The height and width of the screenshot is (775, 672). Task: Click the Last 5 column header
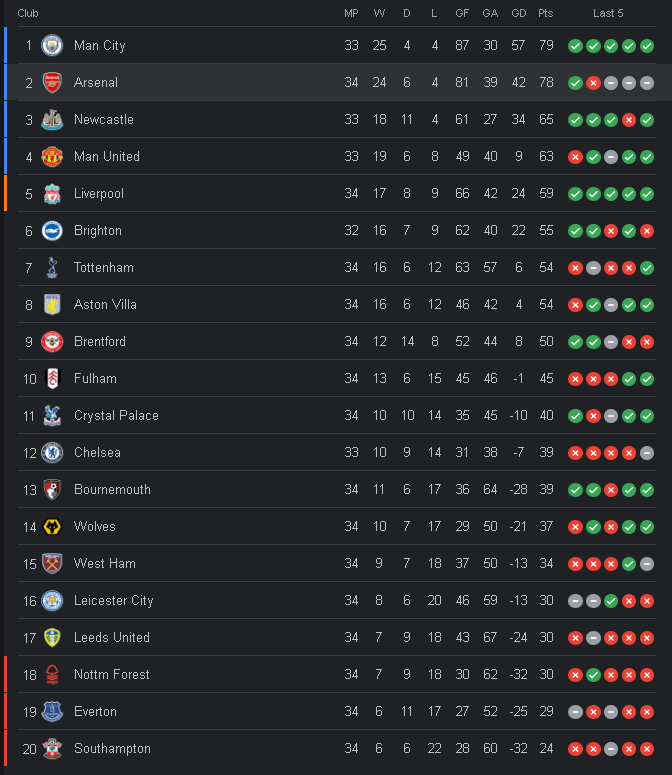[x=608, y=13]
